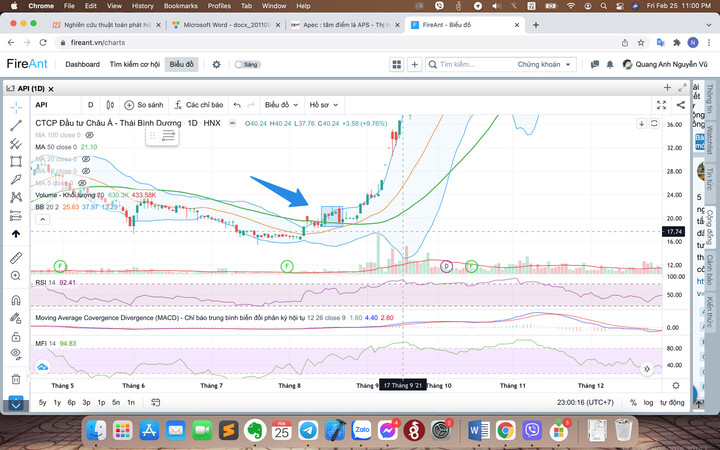Change the D time interval
720x450 pixels.
(x=90, y=105)
